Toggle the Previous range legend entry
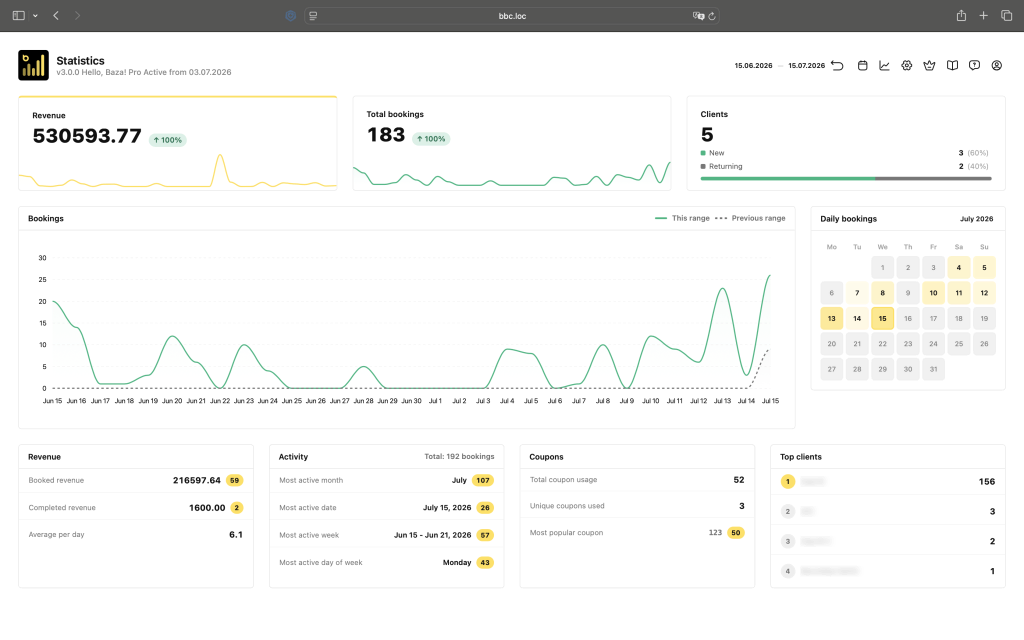 [750, 218]
